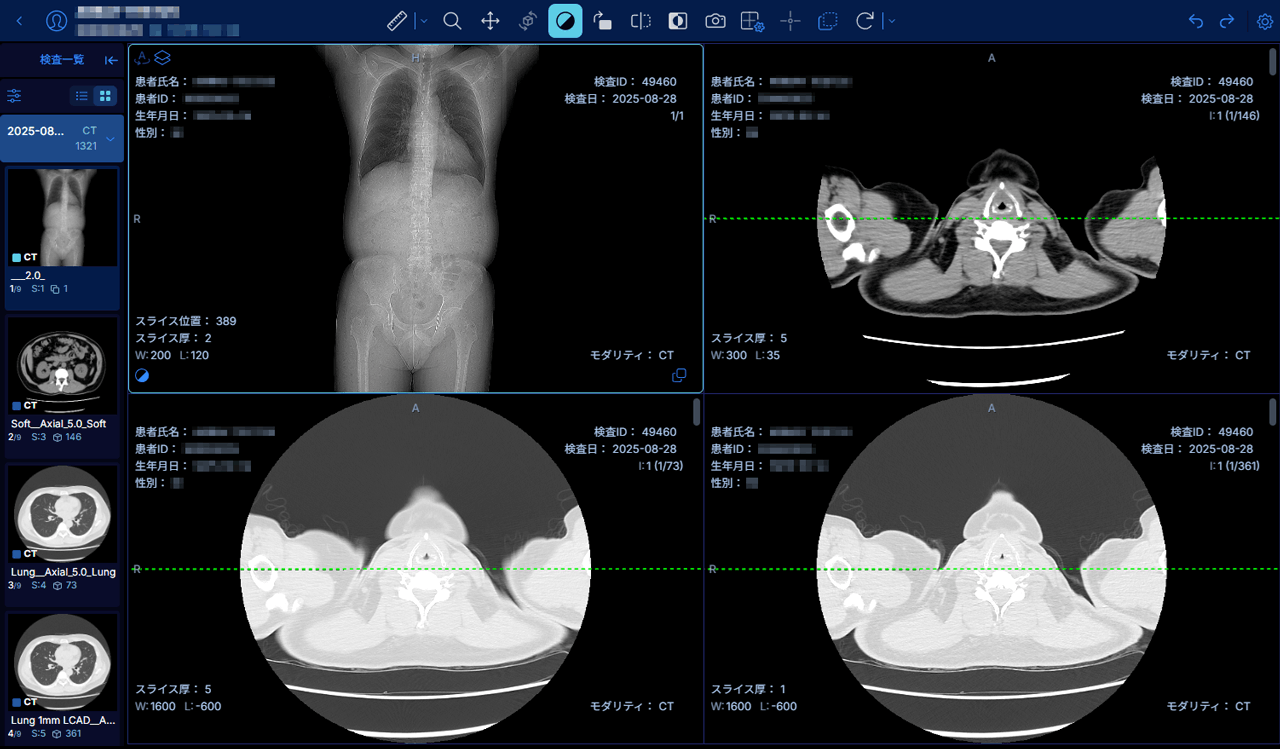Switch study list to grid view
1280x749 pixels.
[x=104, y=96]
